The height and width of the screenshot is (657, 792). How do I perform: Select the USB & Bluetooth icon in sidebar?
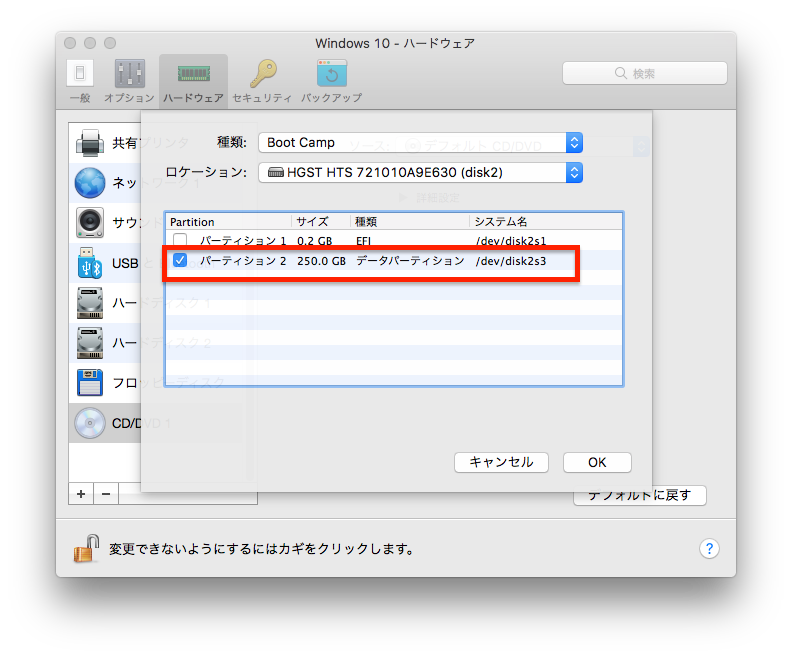pos(90,263)
